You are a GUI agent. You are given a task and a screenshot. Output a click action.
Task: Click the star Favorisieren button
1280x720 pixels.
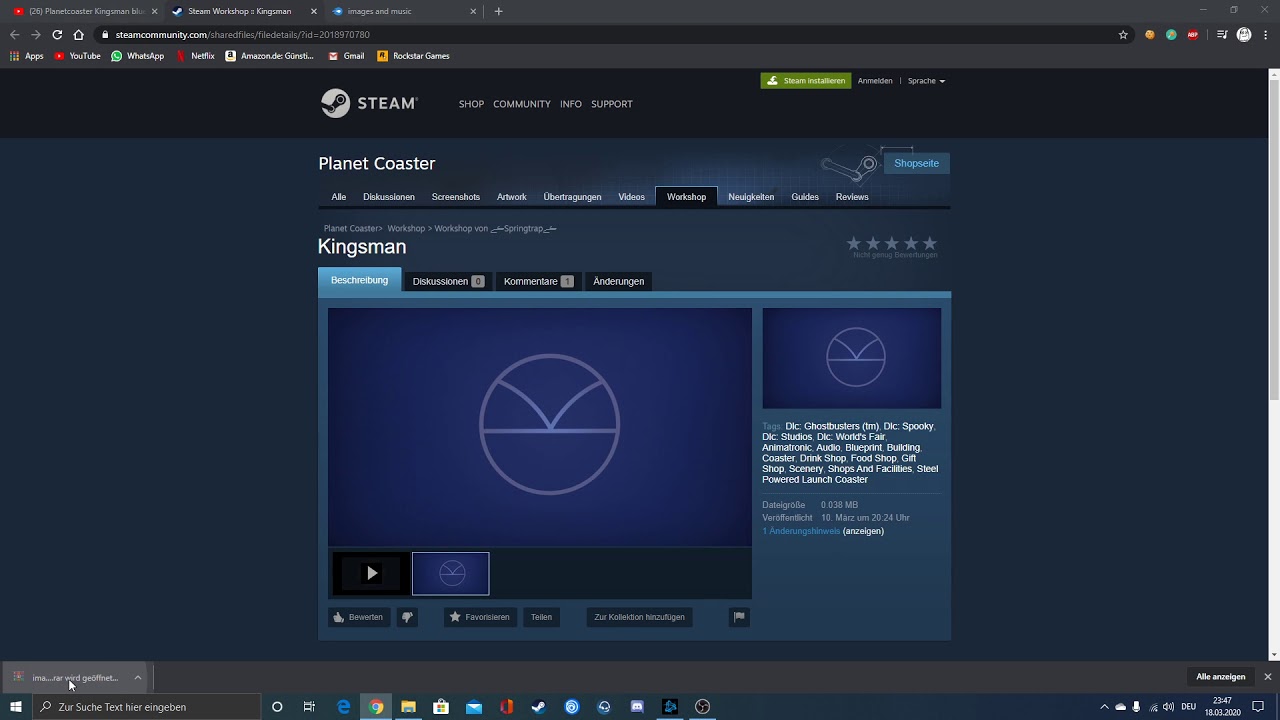480,617
